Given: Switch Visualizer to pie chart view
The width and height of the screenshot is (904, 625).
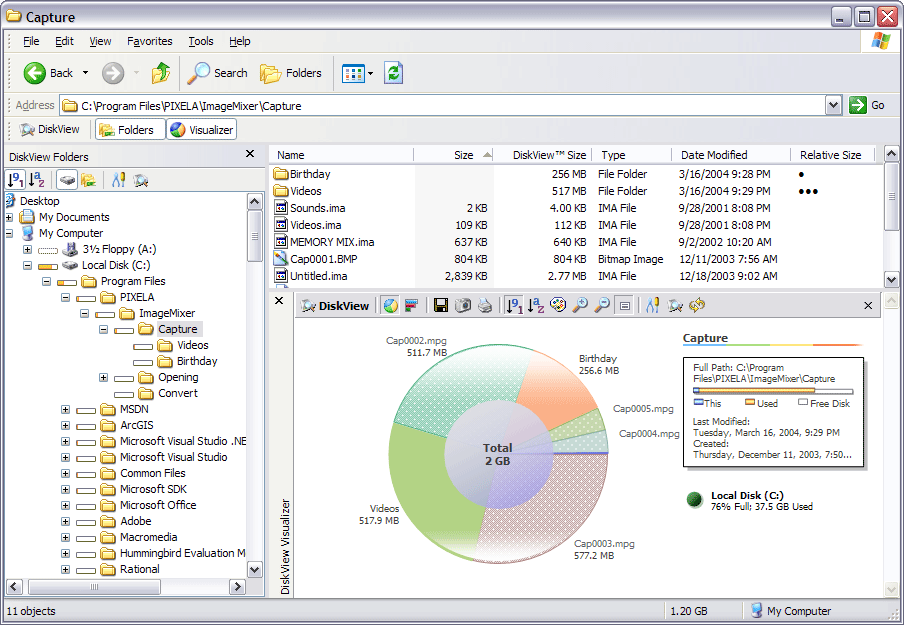Looking at the screenshot, I should point(391,306).
